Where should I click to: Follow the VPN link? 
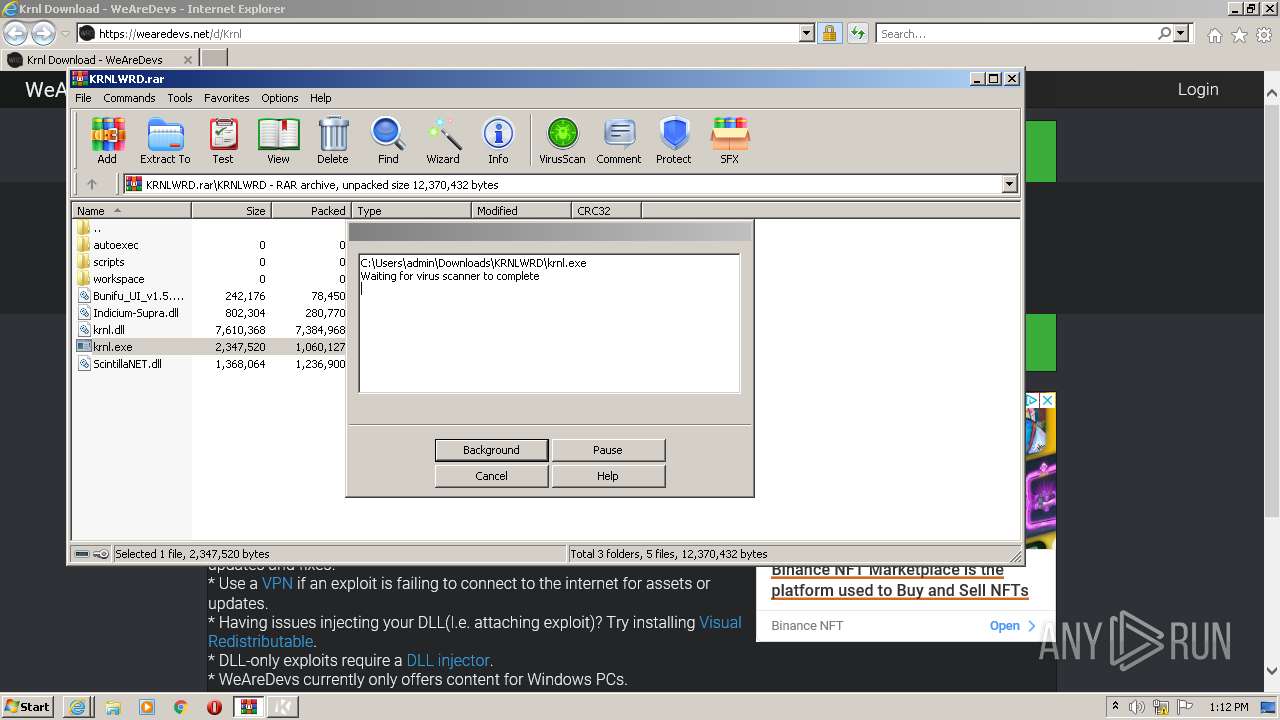coord(277,583)
